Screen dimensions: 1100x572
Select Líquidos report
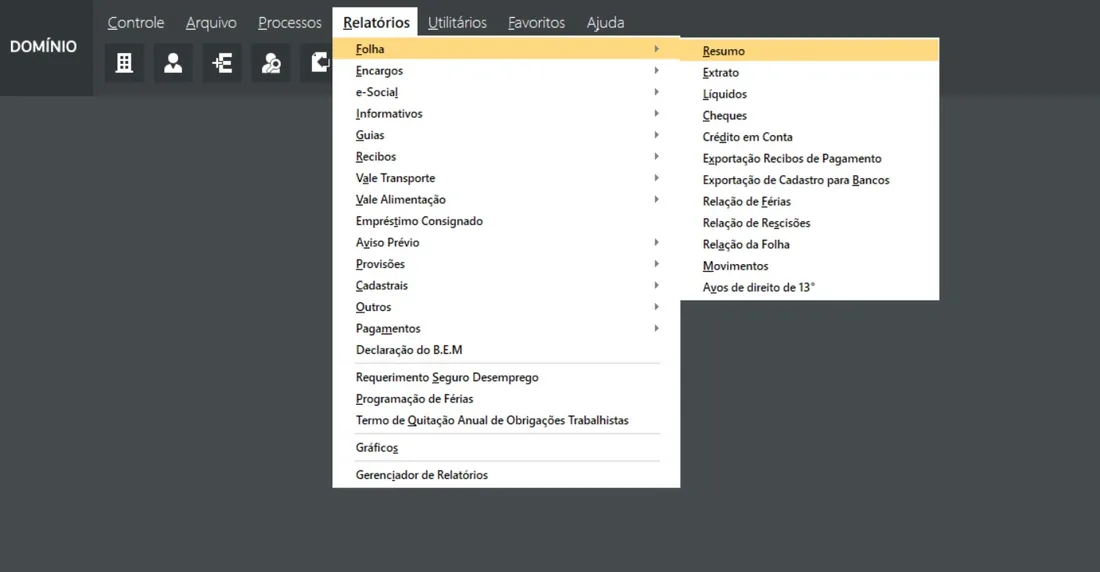pyautogui.click(x=810, y=94)
